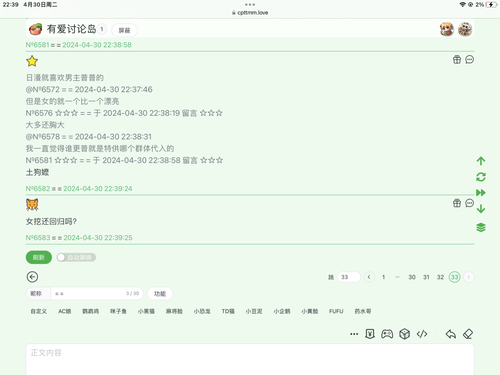Screen dimensions: 500x375
Task: Click the circled back arrow icon
Action: [32, 277]
